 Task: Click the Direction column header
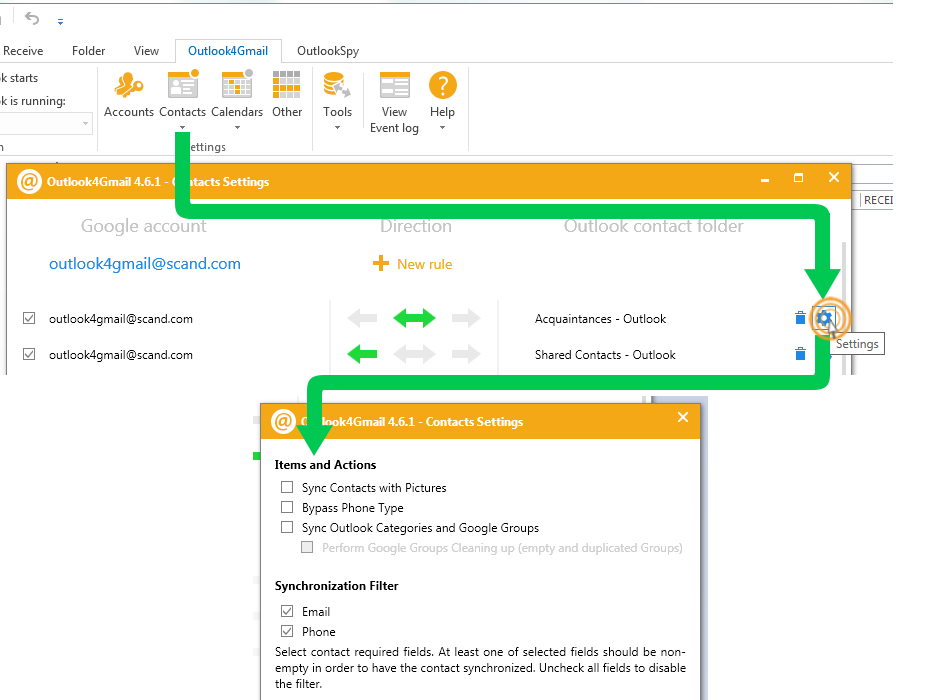tap(416, 226)
